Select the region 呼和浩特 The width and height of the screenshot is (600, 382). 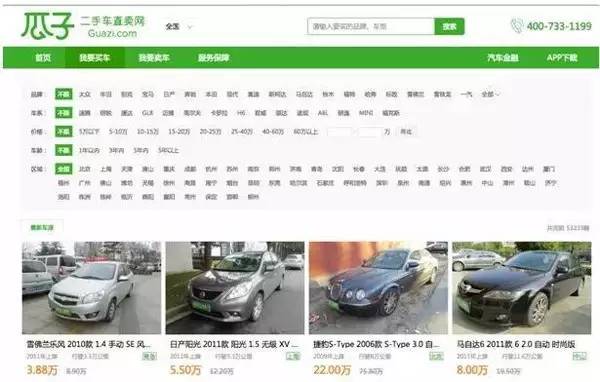click(355, 183)
